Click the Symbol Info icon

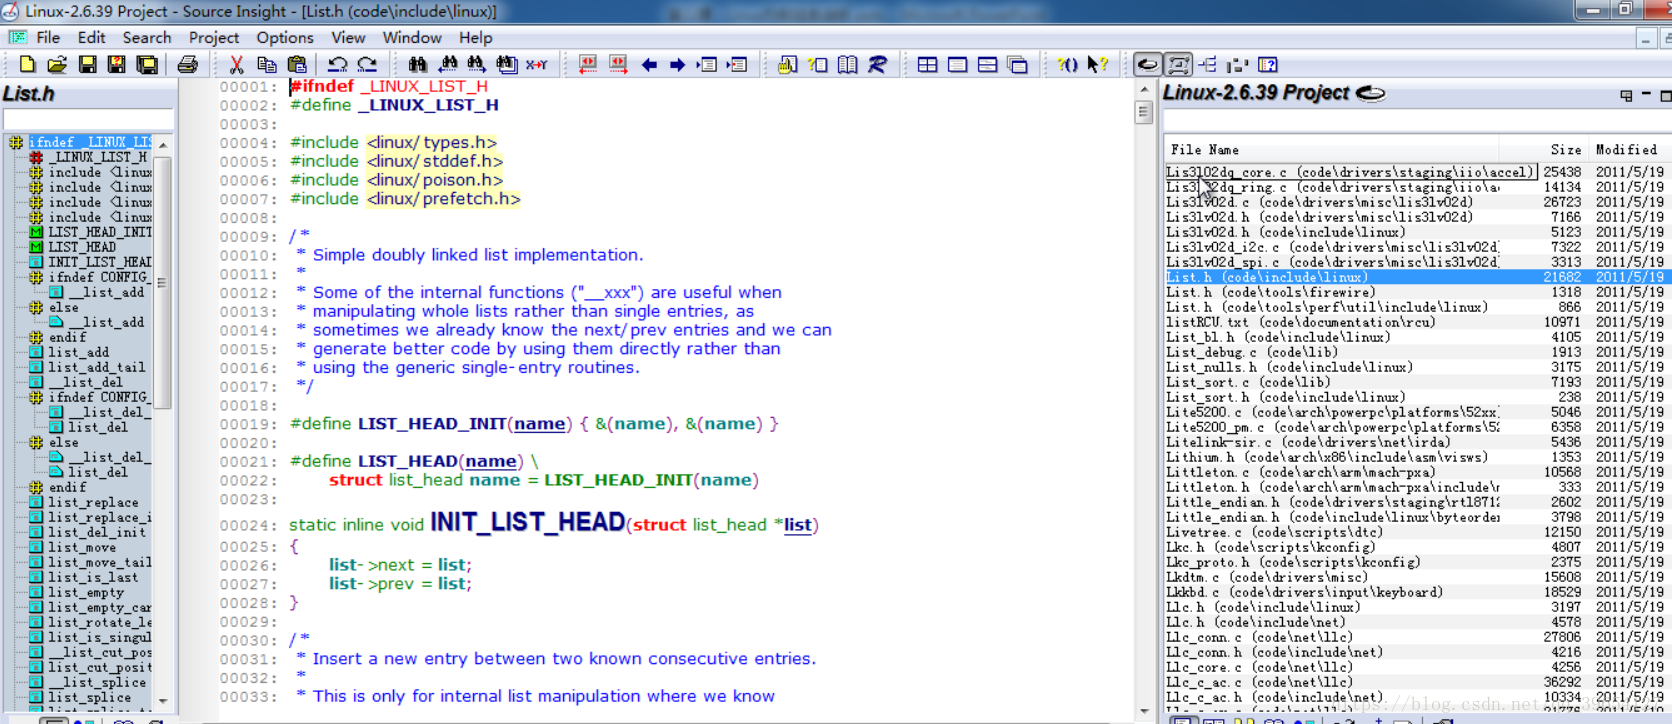[x=817, y=65]
